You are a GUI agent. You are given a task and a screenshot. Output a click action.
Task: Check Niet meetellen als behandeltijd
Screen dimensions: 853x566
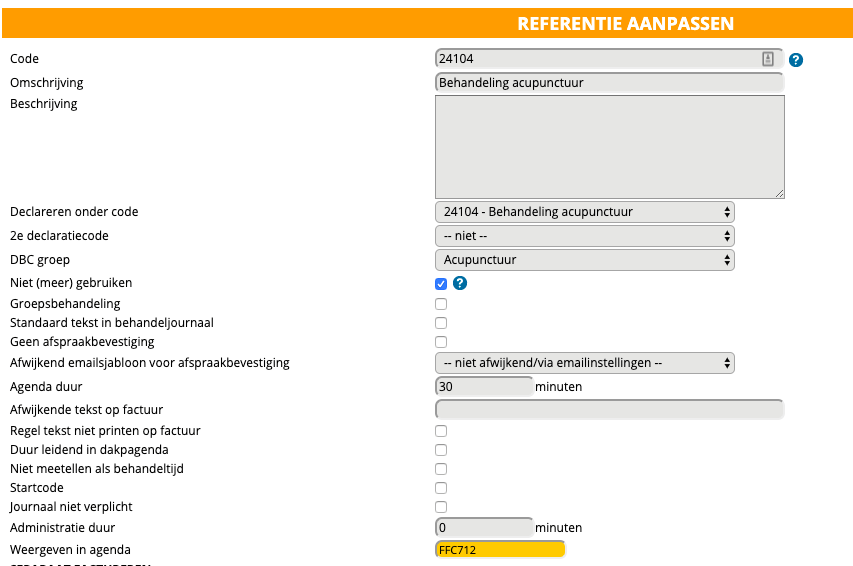tap(441, 469)
